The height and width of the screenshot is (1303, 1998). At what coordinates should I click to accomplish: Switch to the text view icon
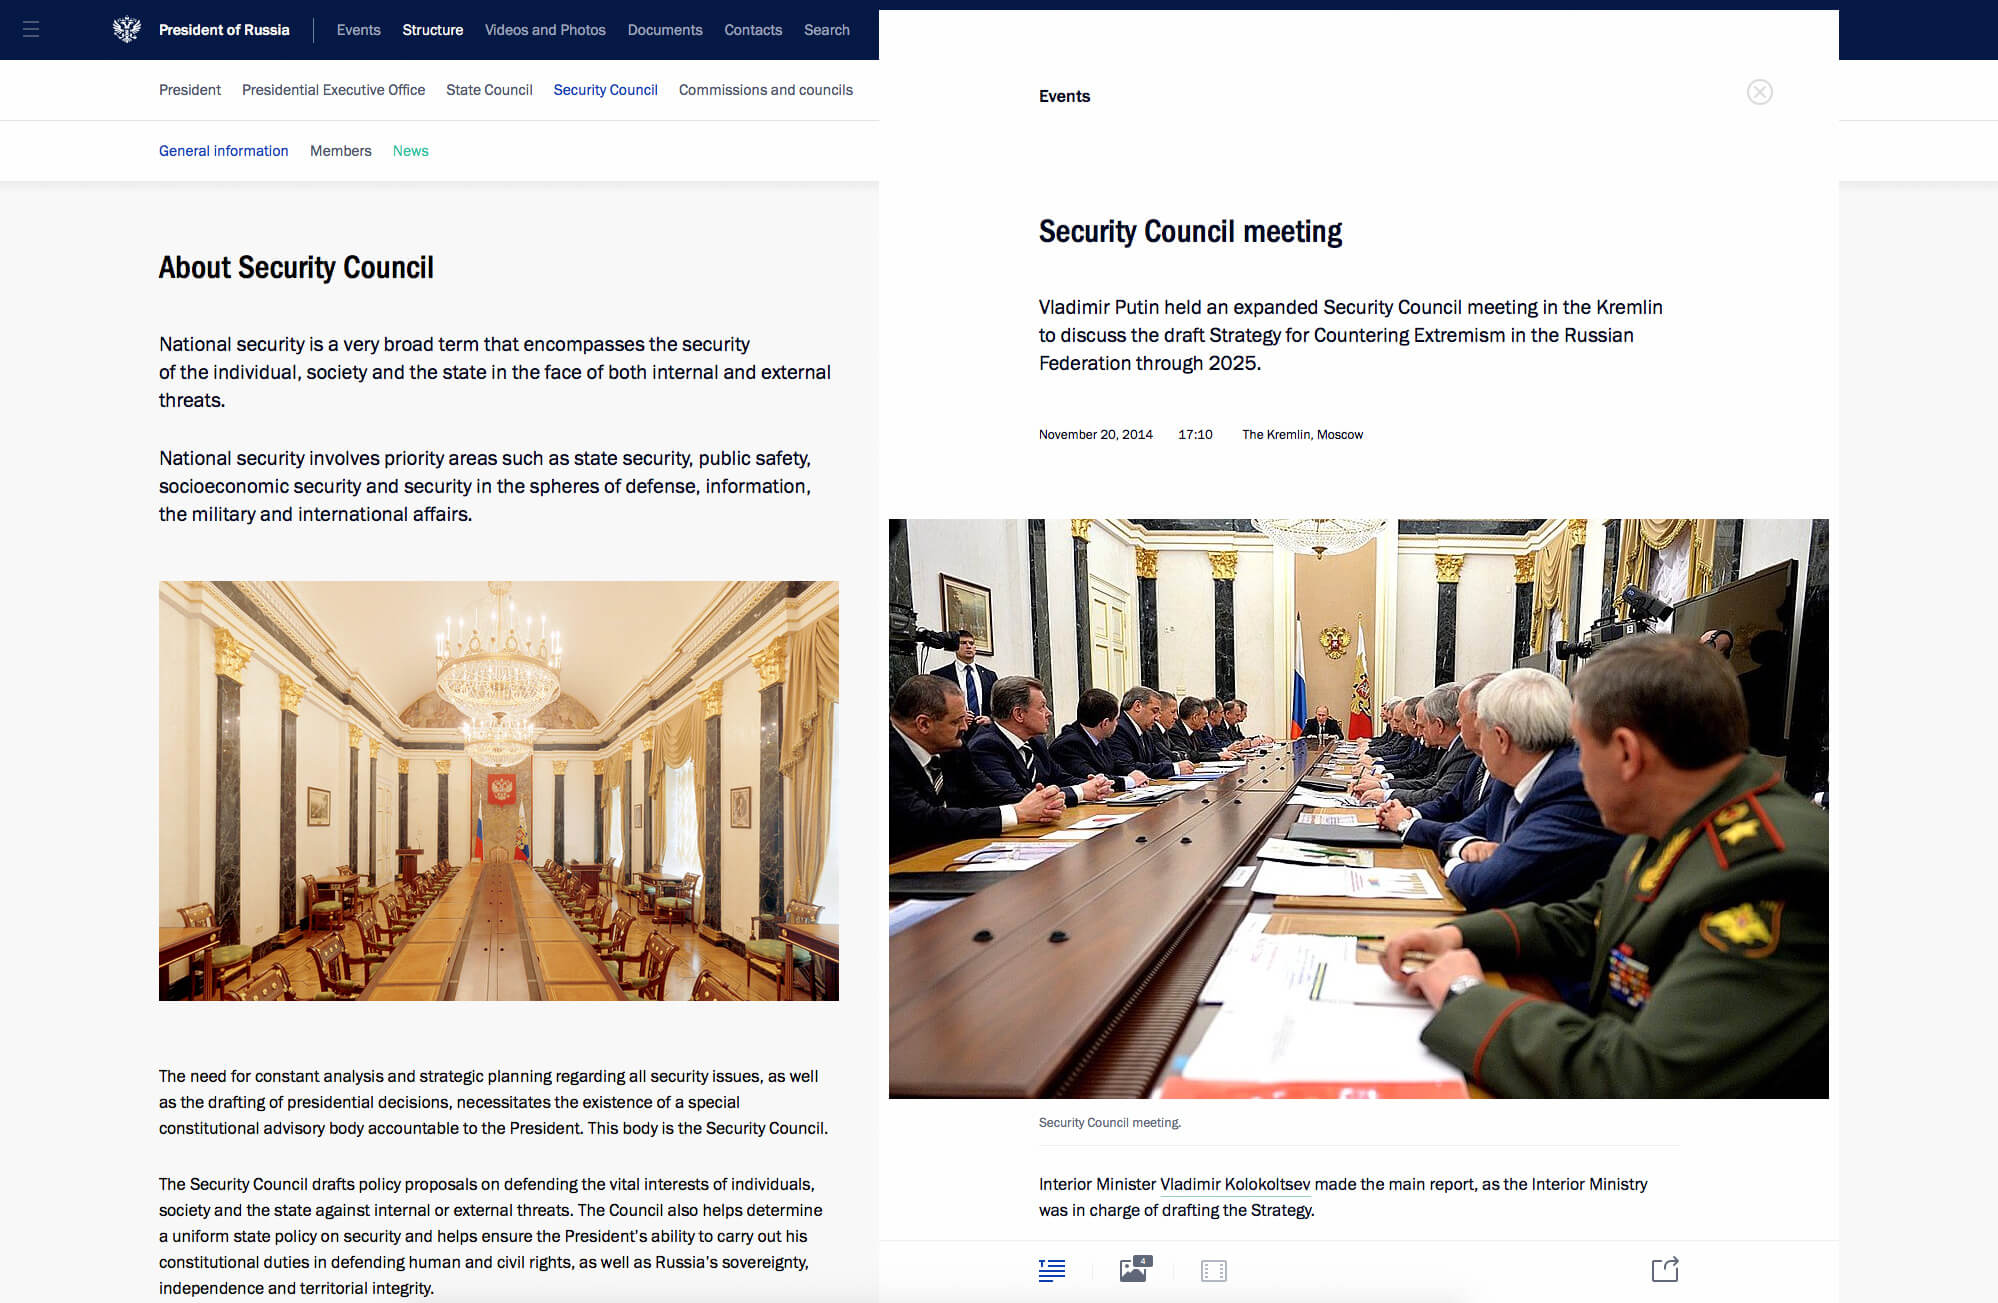tap(1051, 1270)
